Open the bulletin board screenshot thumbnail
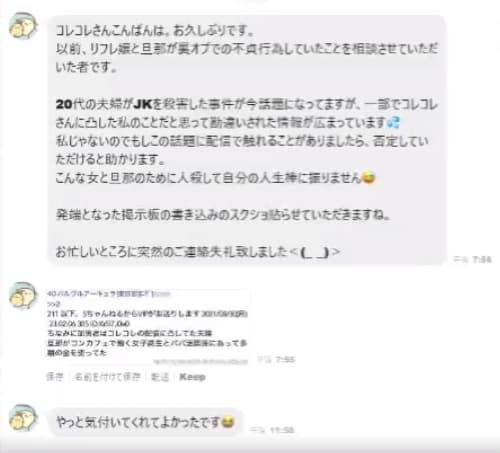The image size is (500, 453). [x=148, y=327]
